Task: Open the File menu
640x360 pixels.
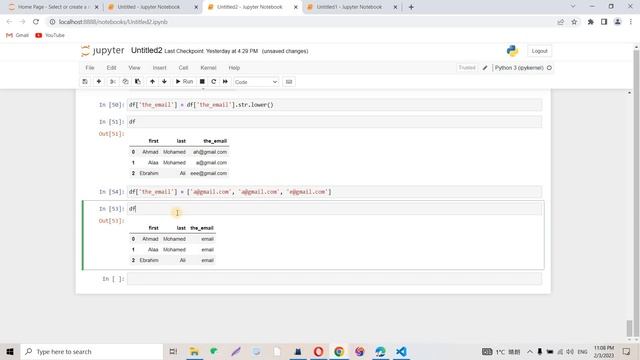Action: (x=90, y=68)
